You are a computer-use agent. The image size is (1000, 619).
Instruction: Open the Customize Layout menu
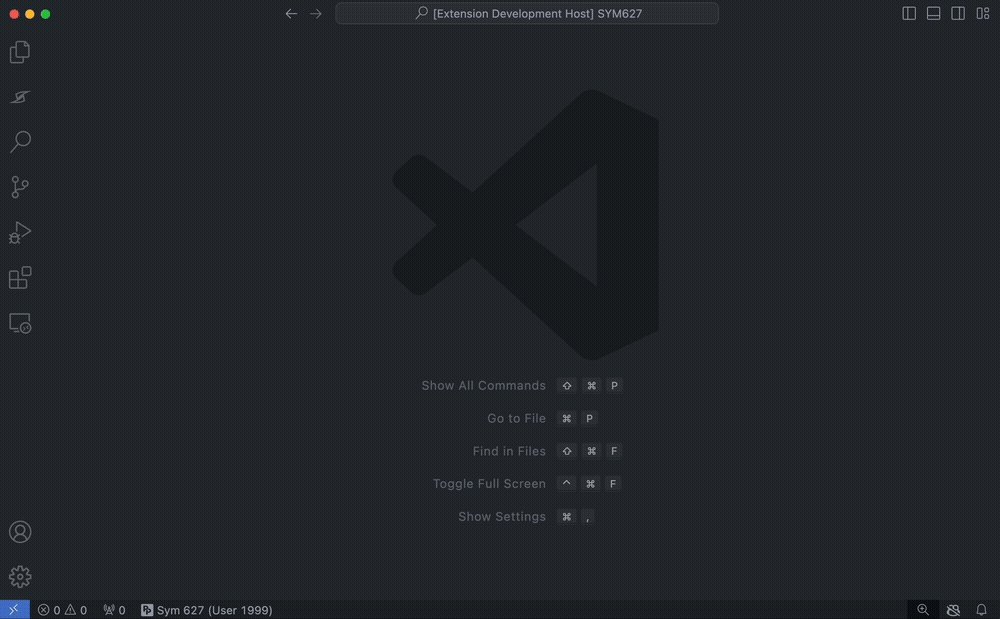[982, 14]
